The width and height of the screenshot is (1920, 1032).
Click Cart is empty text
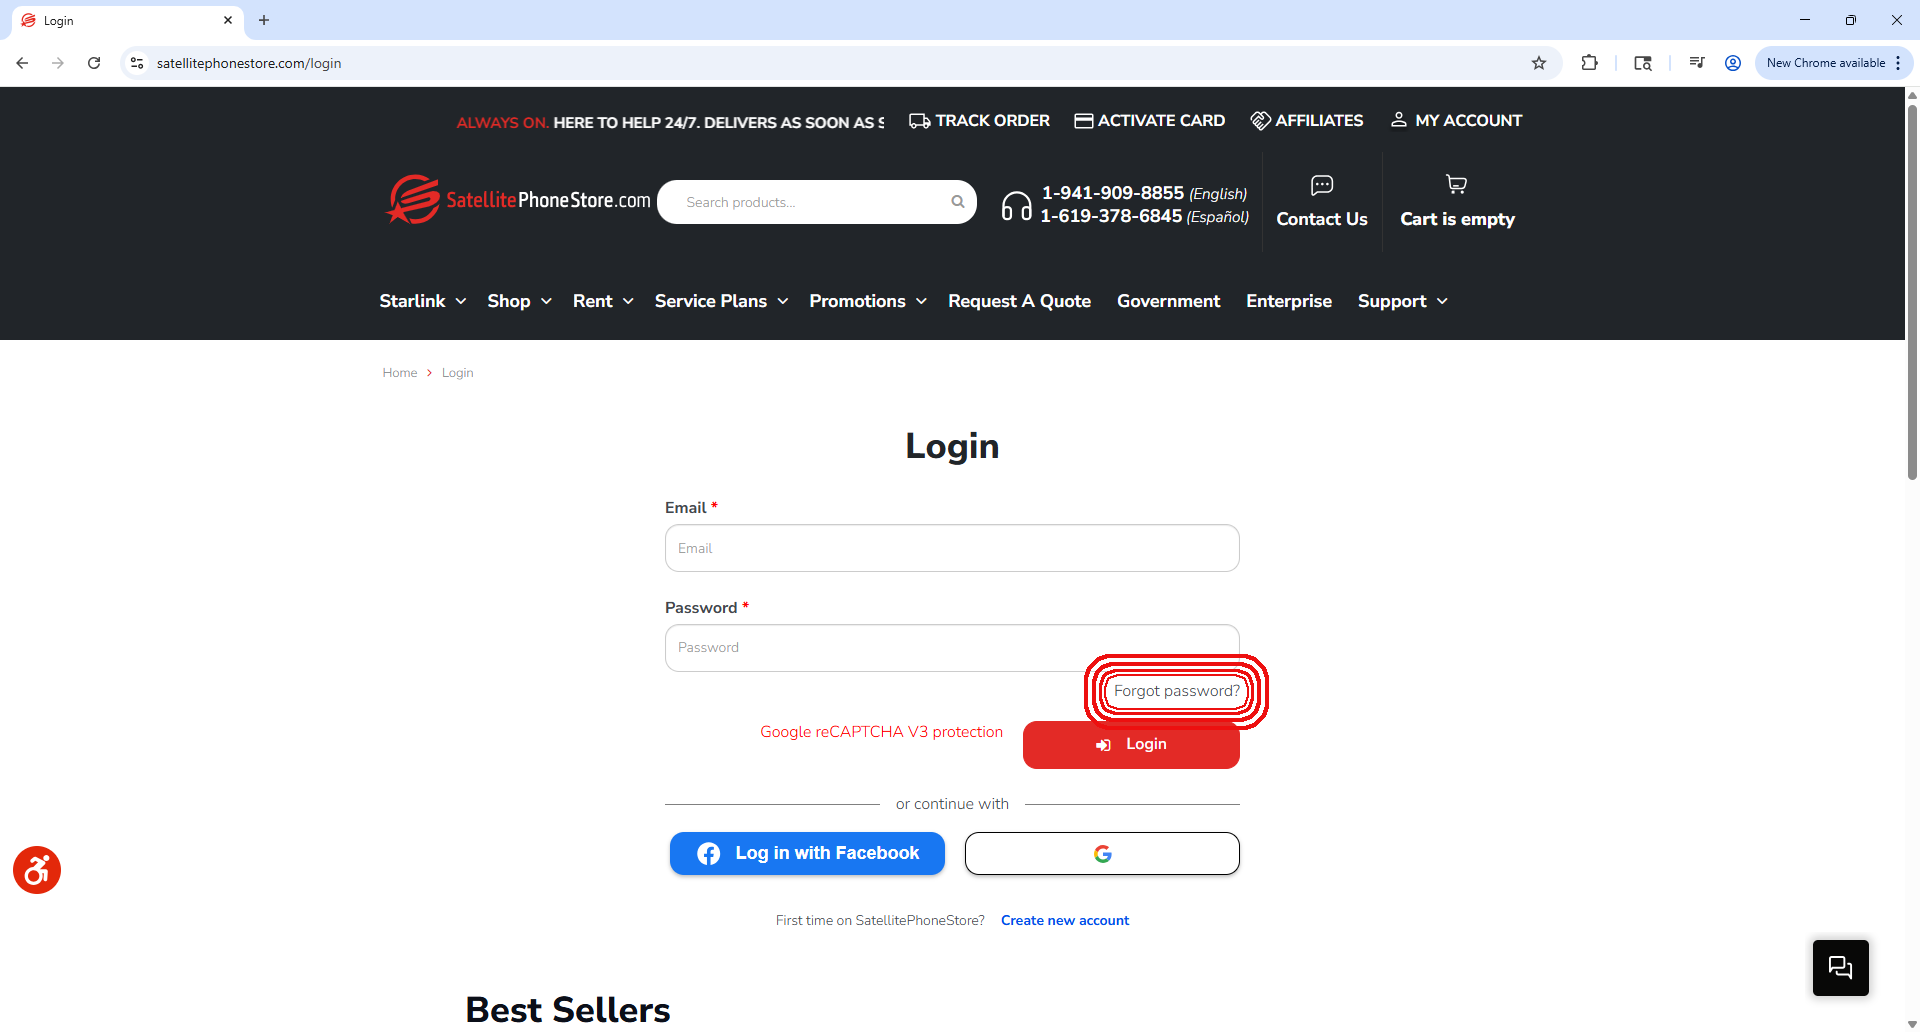tap(1457, 219)
